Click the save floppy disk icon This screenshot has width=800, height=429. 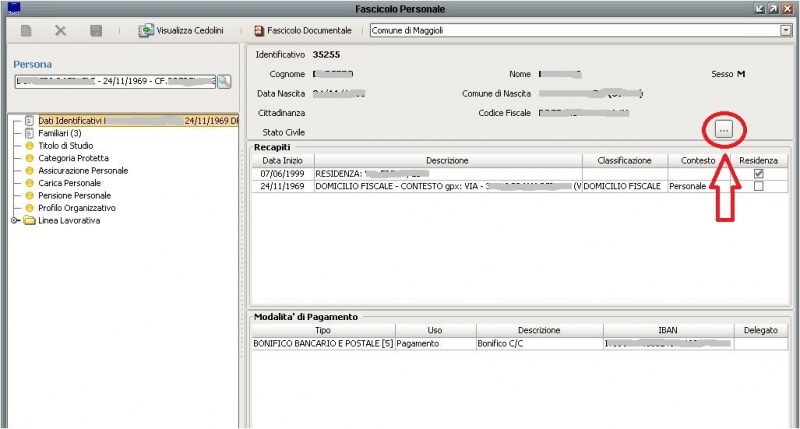94,31
